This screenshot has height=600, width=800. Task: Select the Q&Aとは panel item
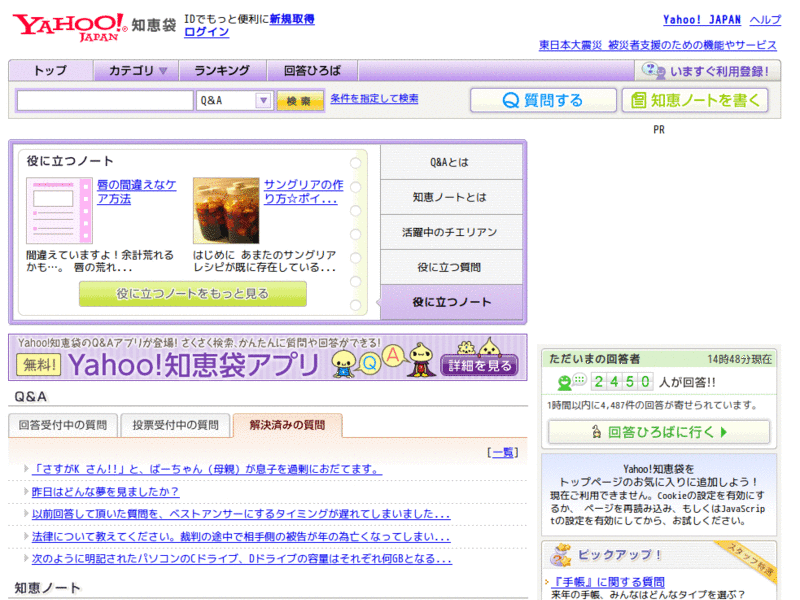coord(451,162)
